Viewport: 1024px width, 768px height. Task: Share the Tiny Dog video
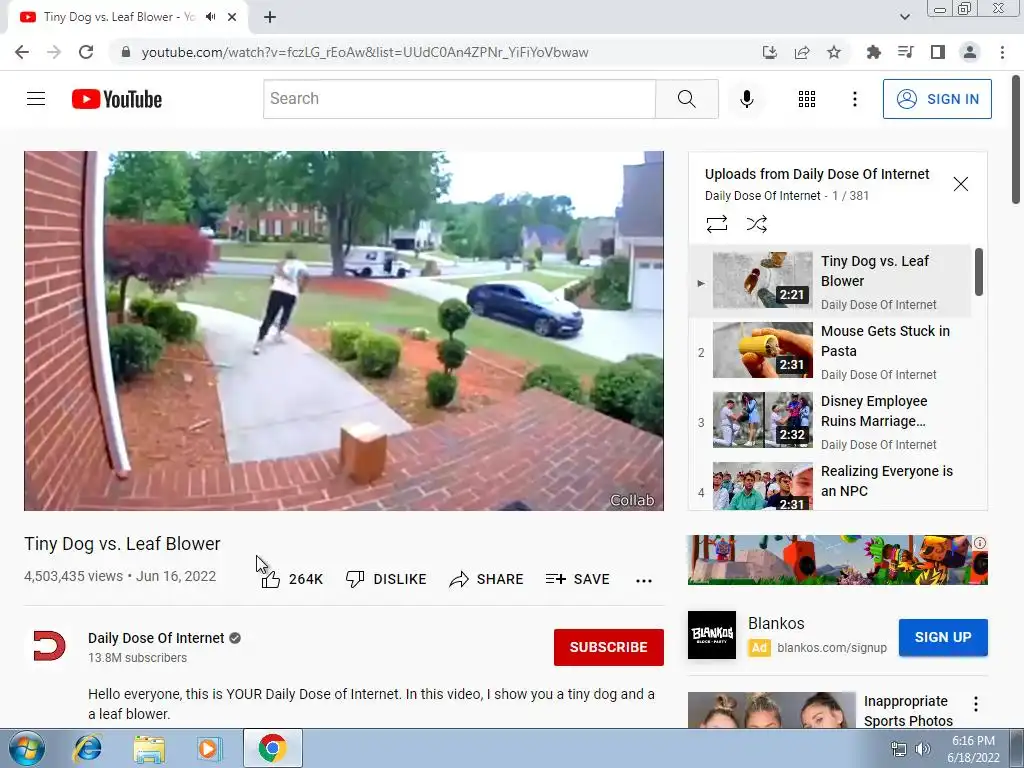pos(486,579)
